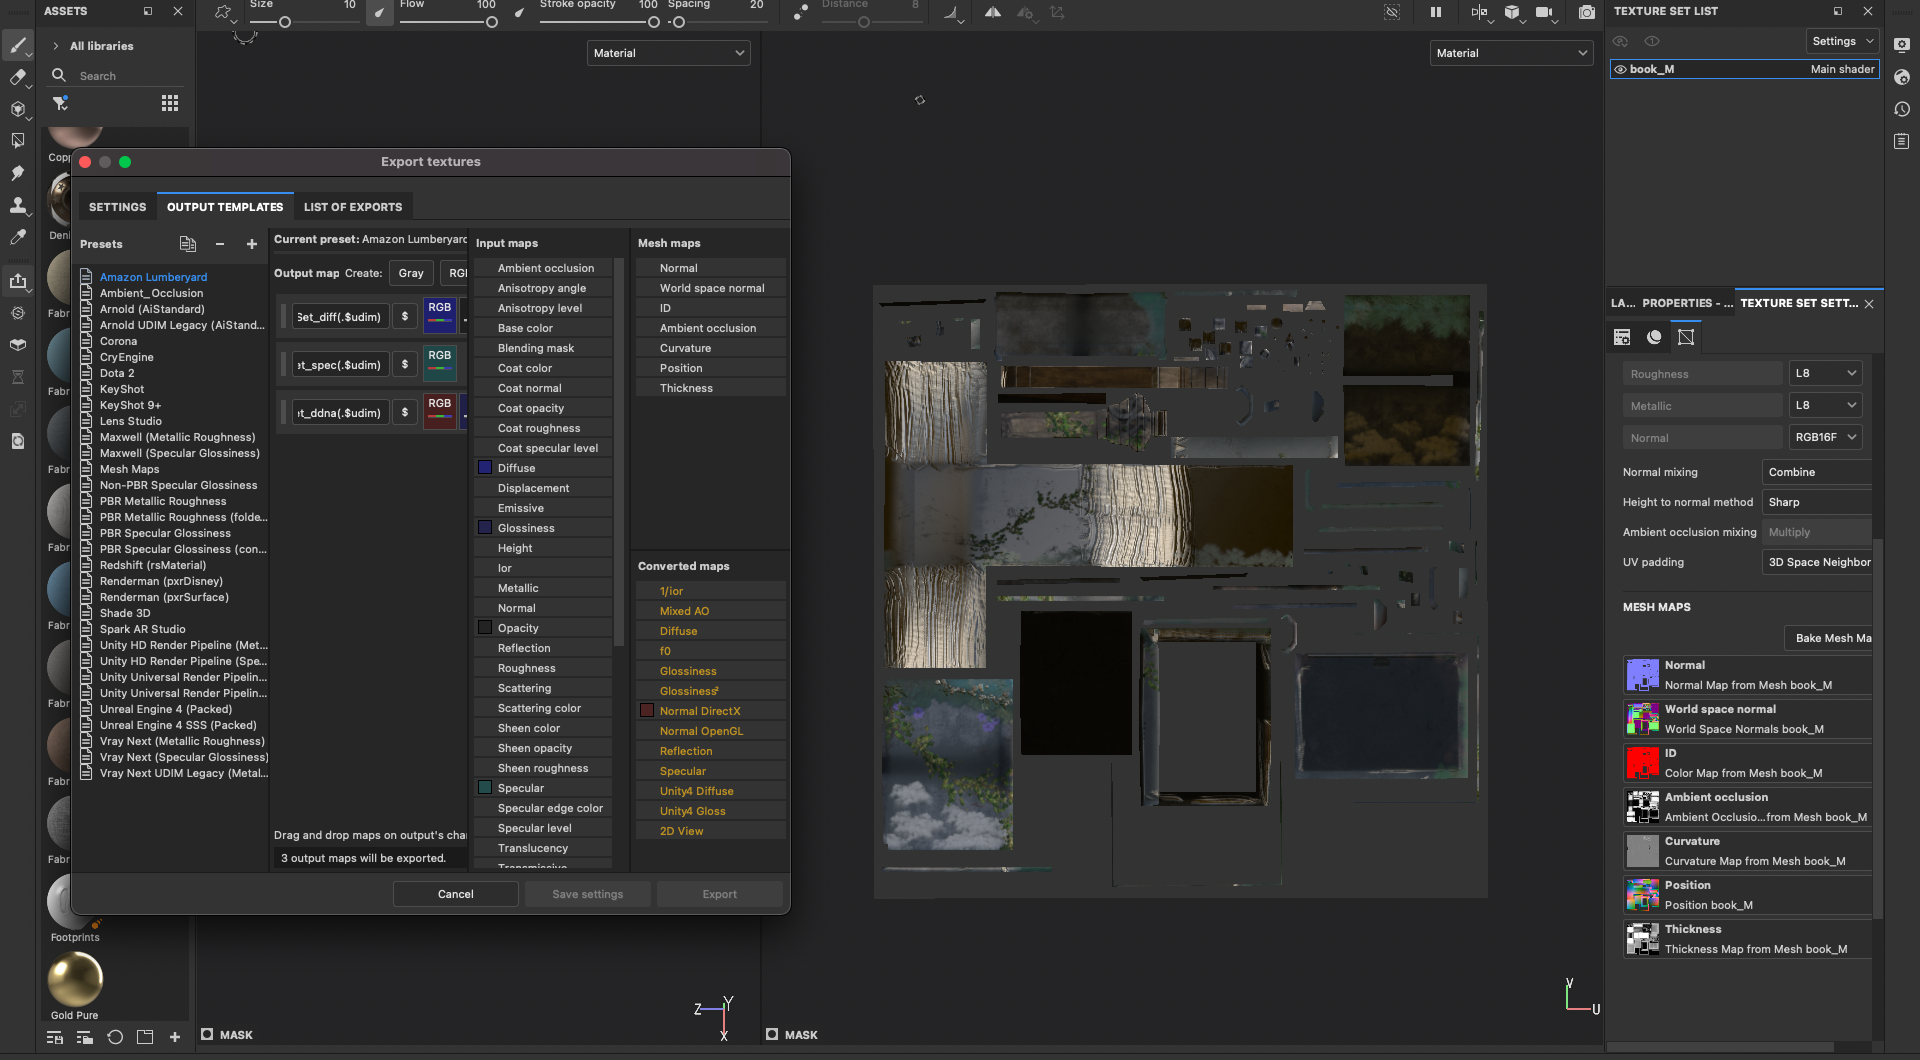Image resolution: width=1920 pixels, height=1060 pixels.
Task: Open the Normal RGB16F format dropdown
Action: coord(1825,437)
